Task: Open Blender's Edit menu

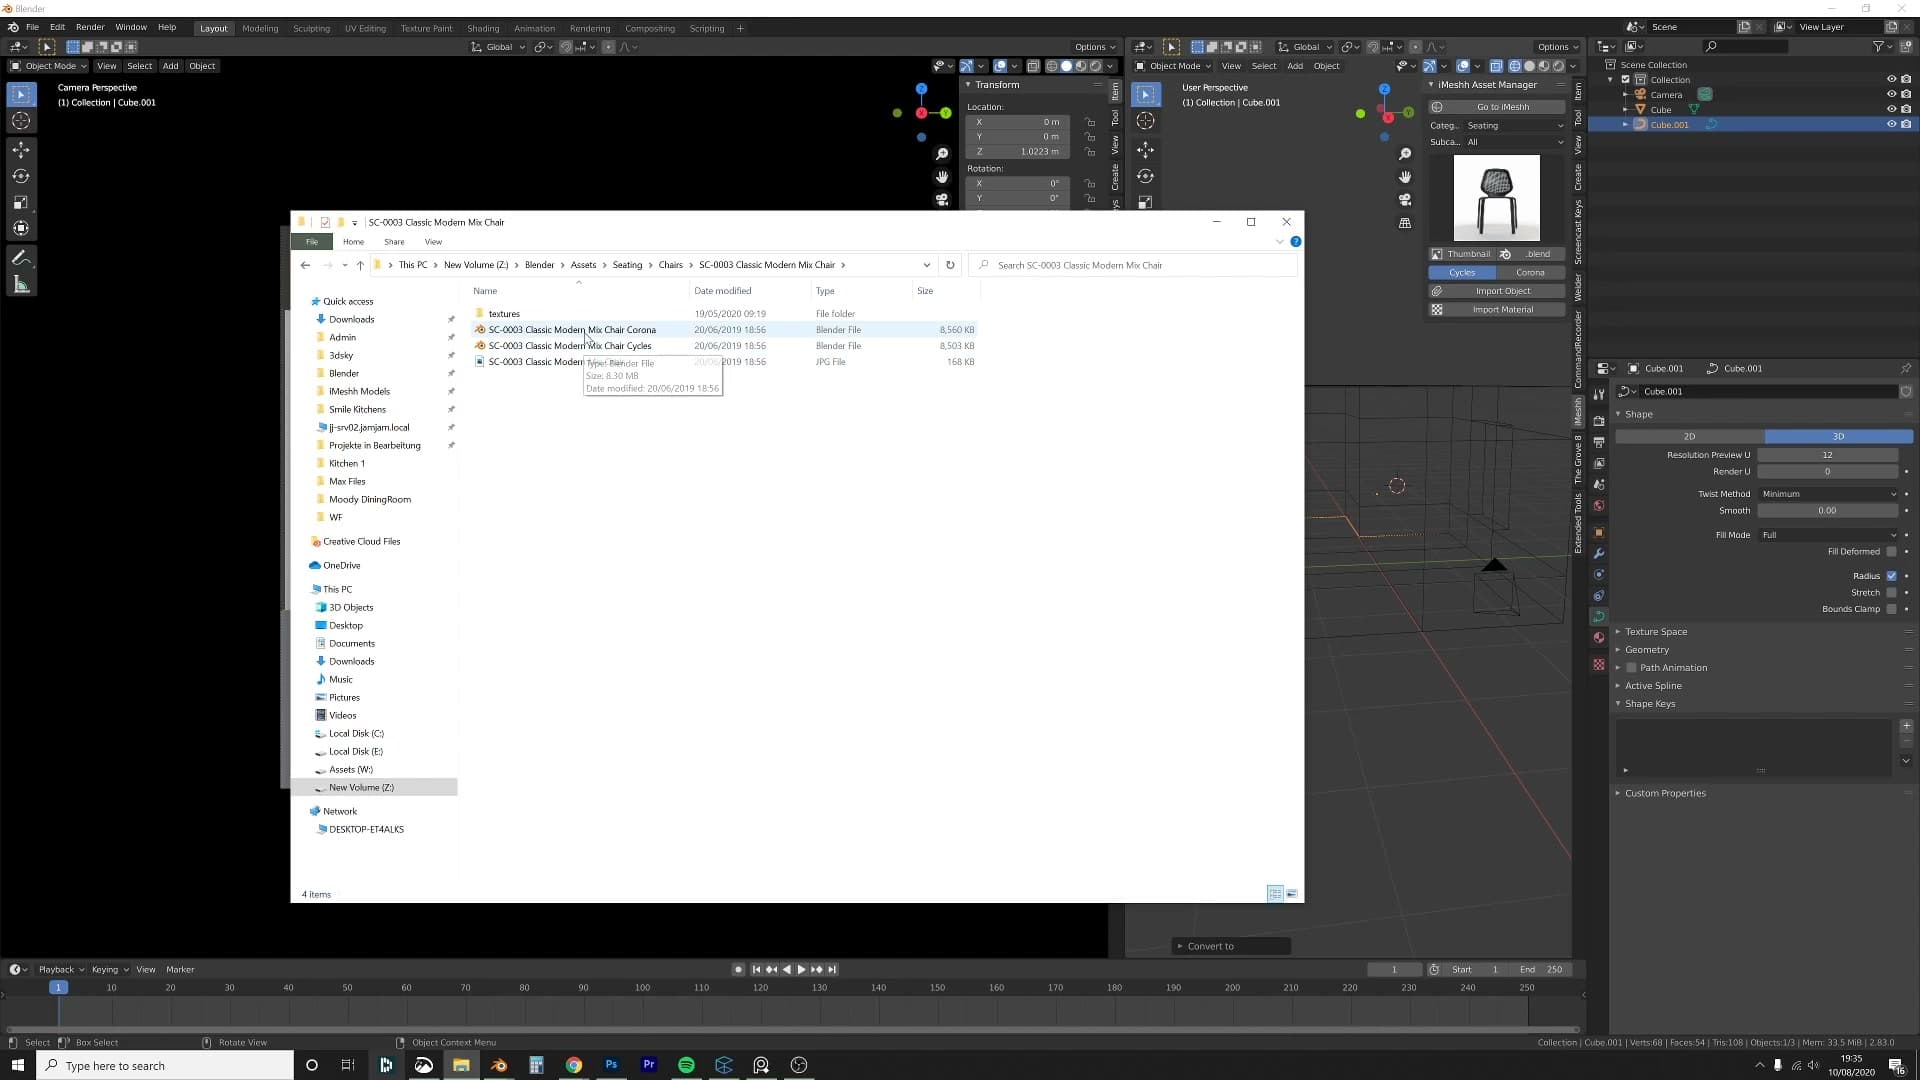Action: (x=57, y=28)
